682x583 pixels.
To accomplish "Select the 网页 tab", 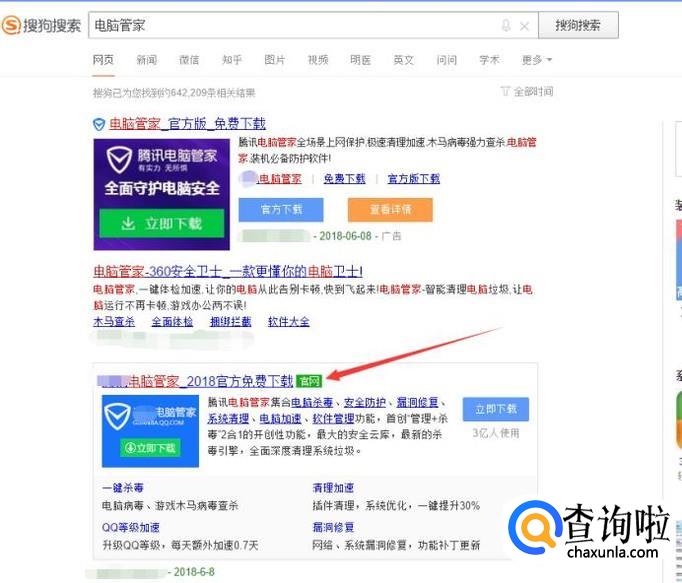I will pos(103,60).
